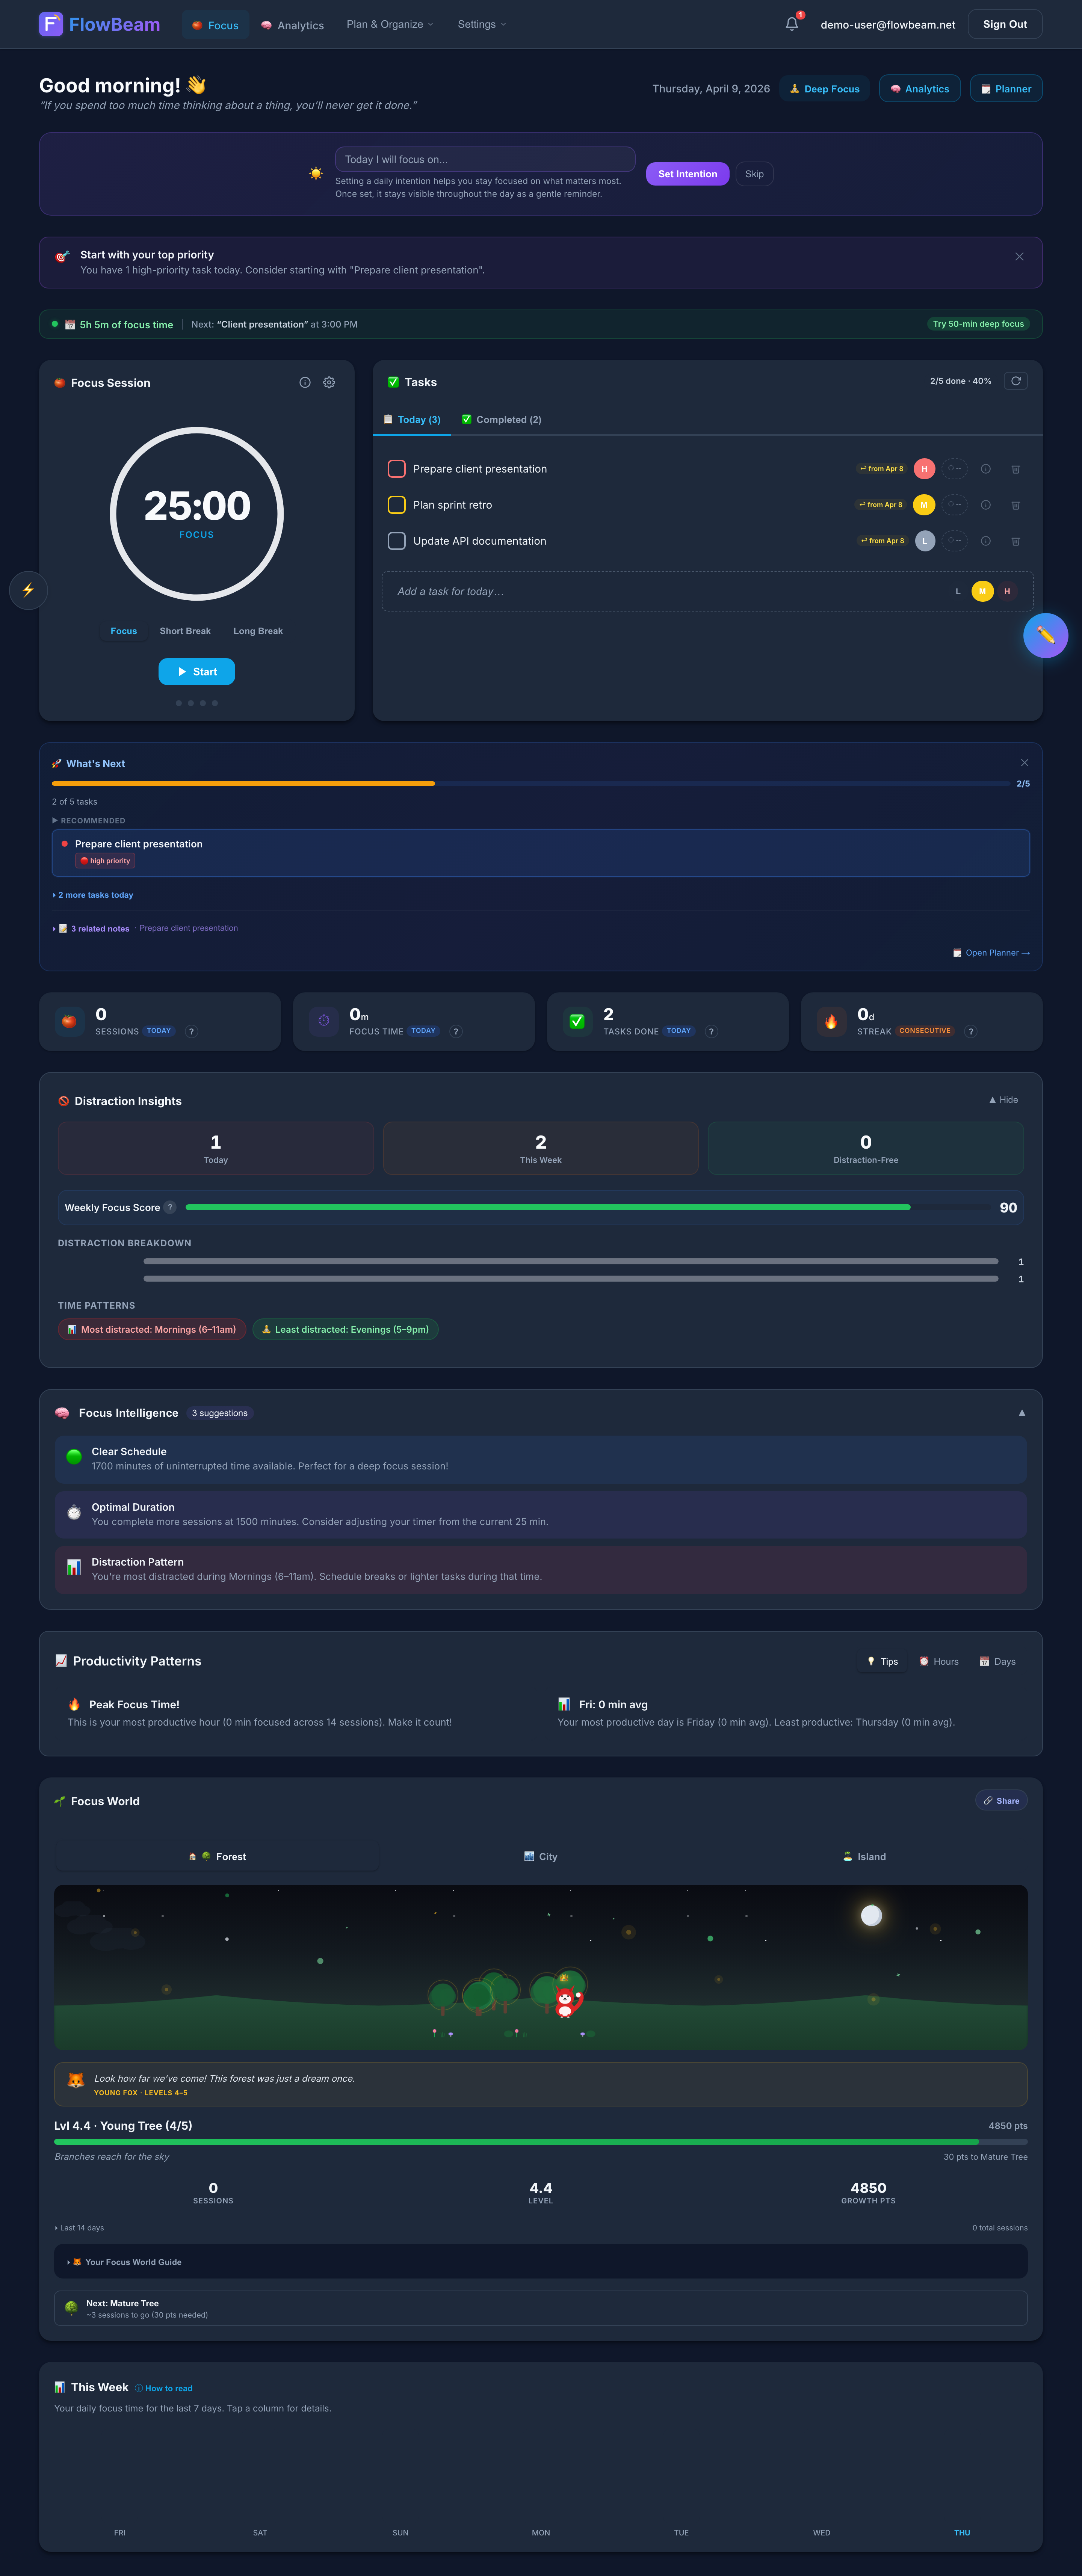Open Focus in the navigation bar

(x=215, y=25)
